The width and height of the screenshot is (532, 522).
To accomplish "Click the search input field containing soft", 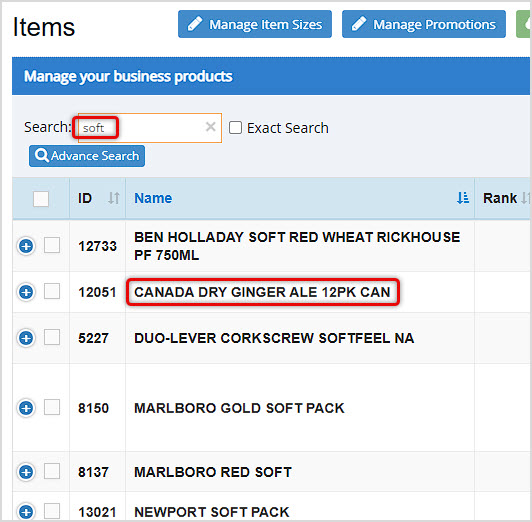I will (150, 128).
